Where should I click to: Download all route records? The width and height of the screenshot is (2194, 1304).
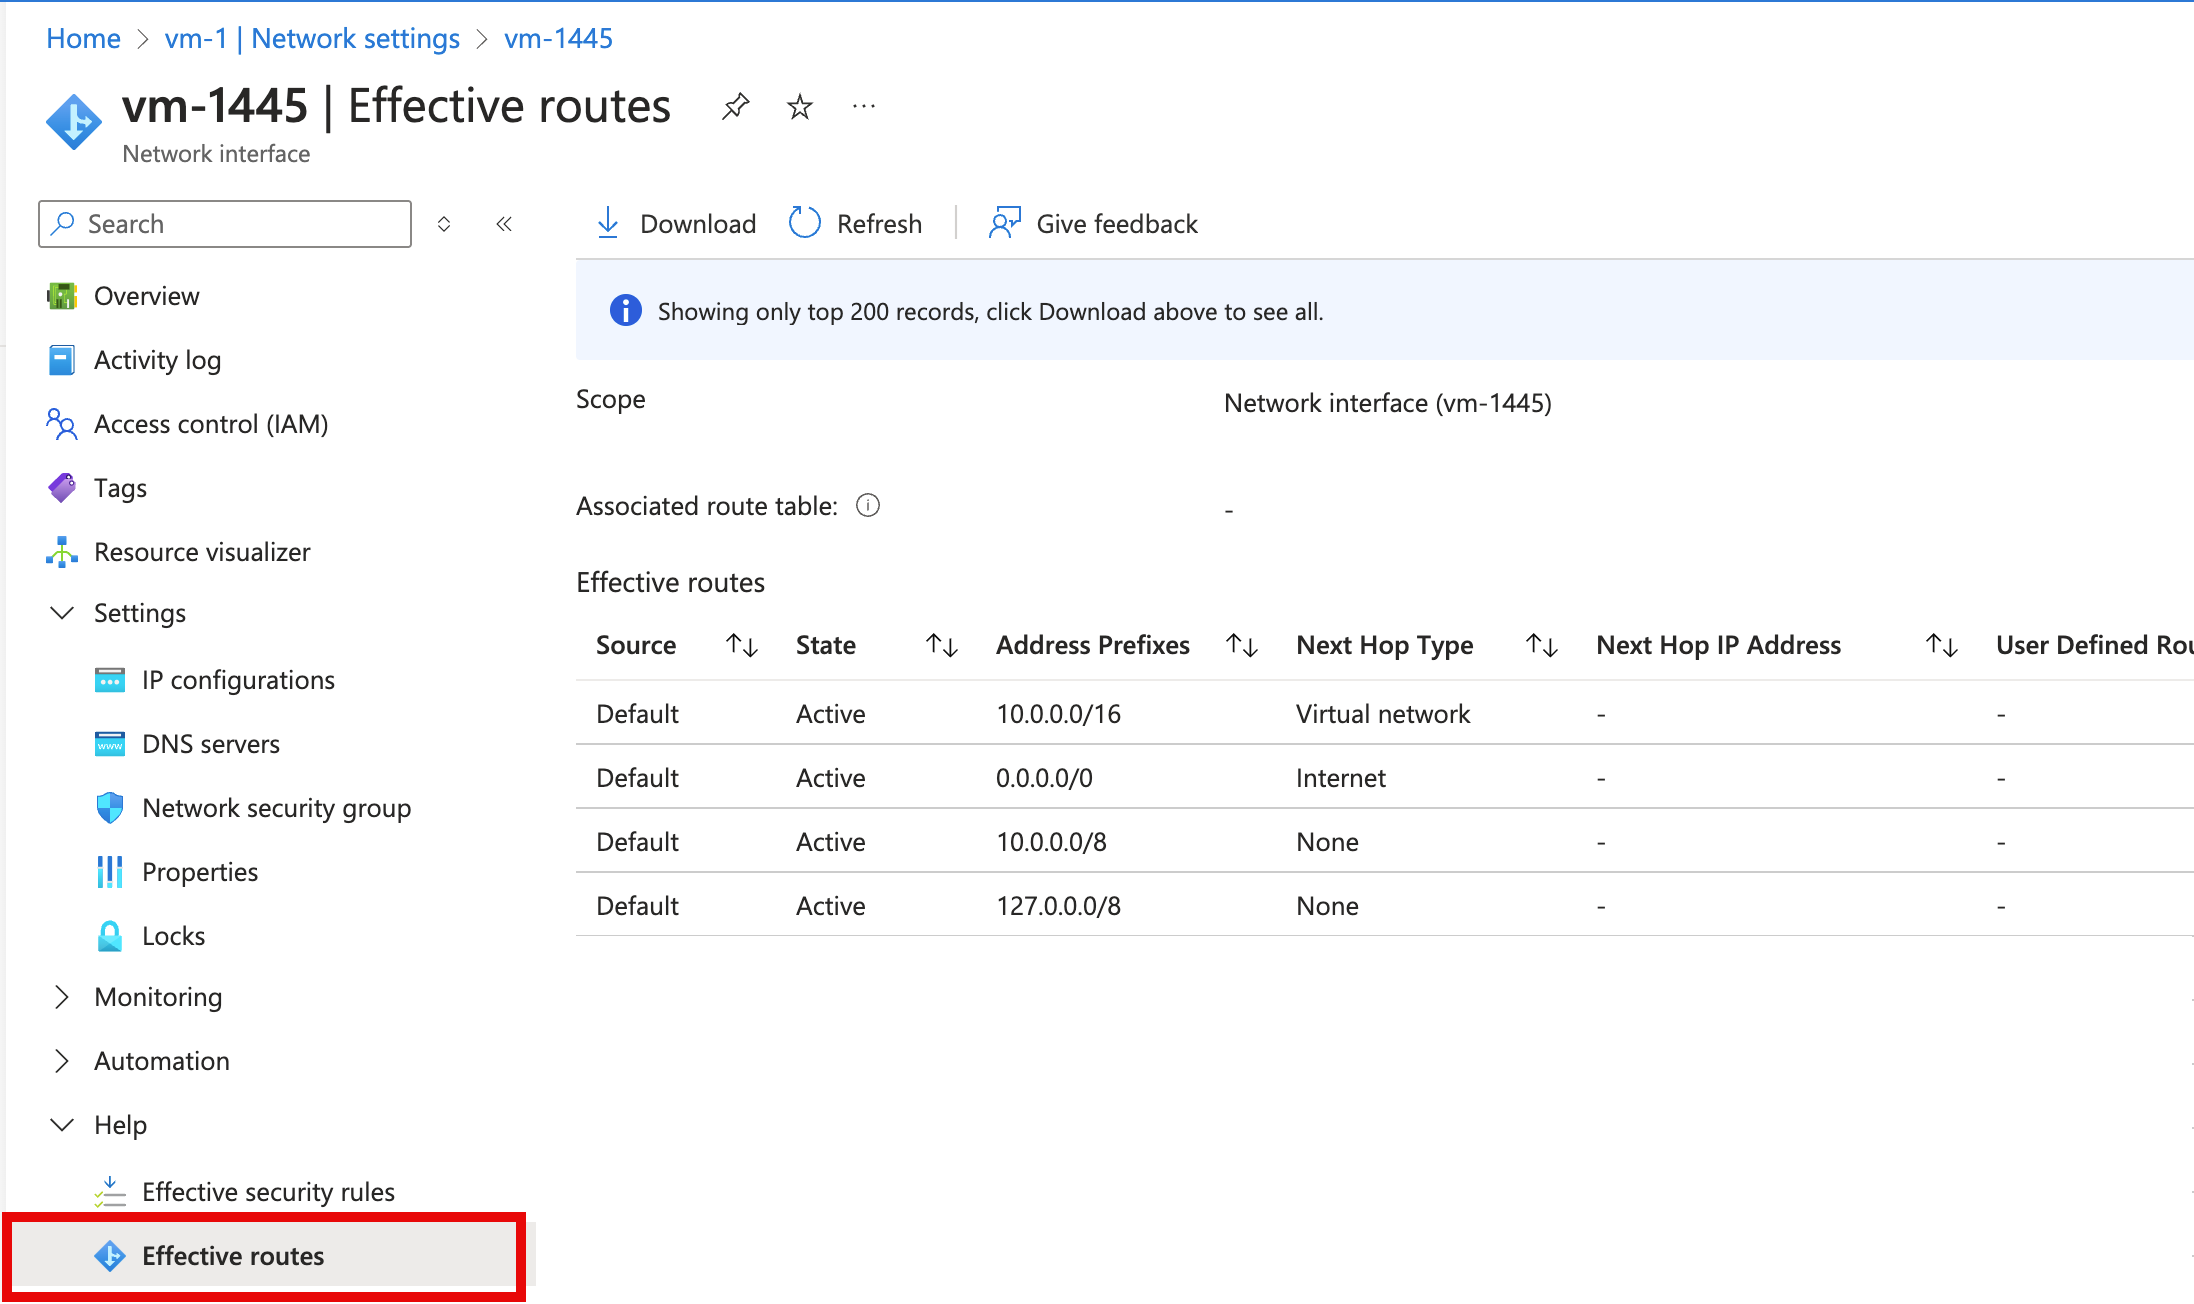676,223
